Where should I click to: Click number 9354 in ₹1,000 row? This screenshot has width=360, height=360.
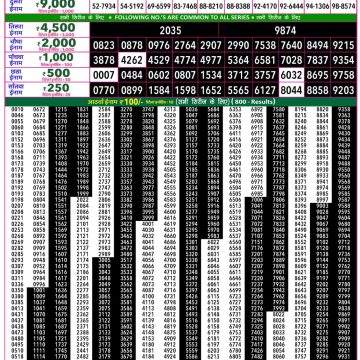point(343,60)
